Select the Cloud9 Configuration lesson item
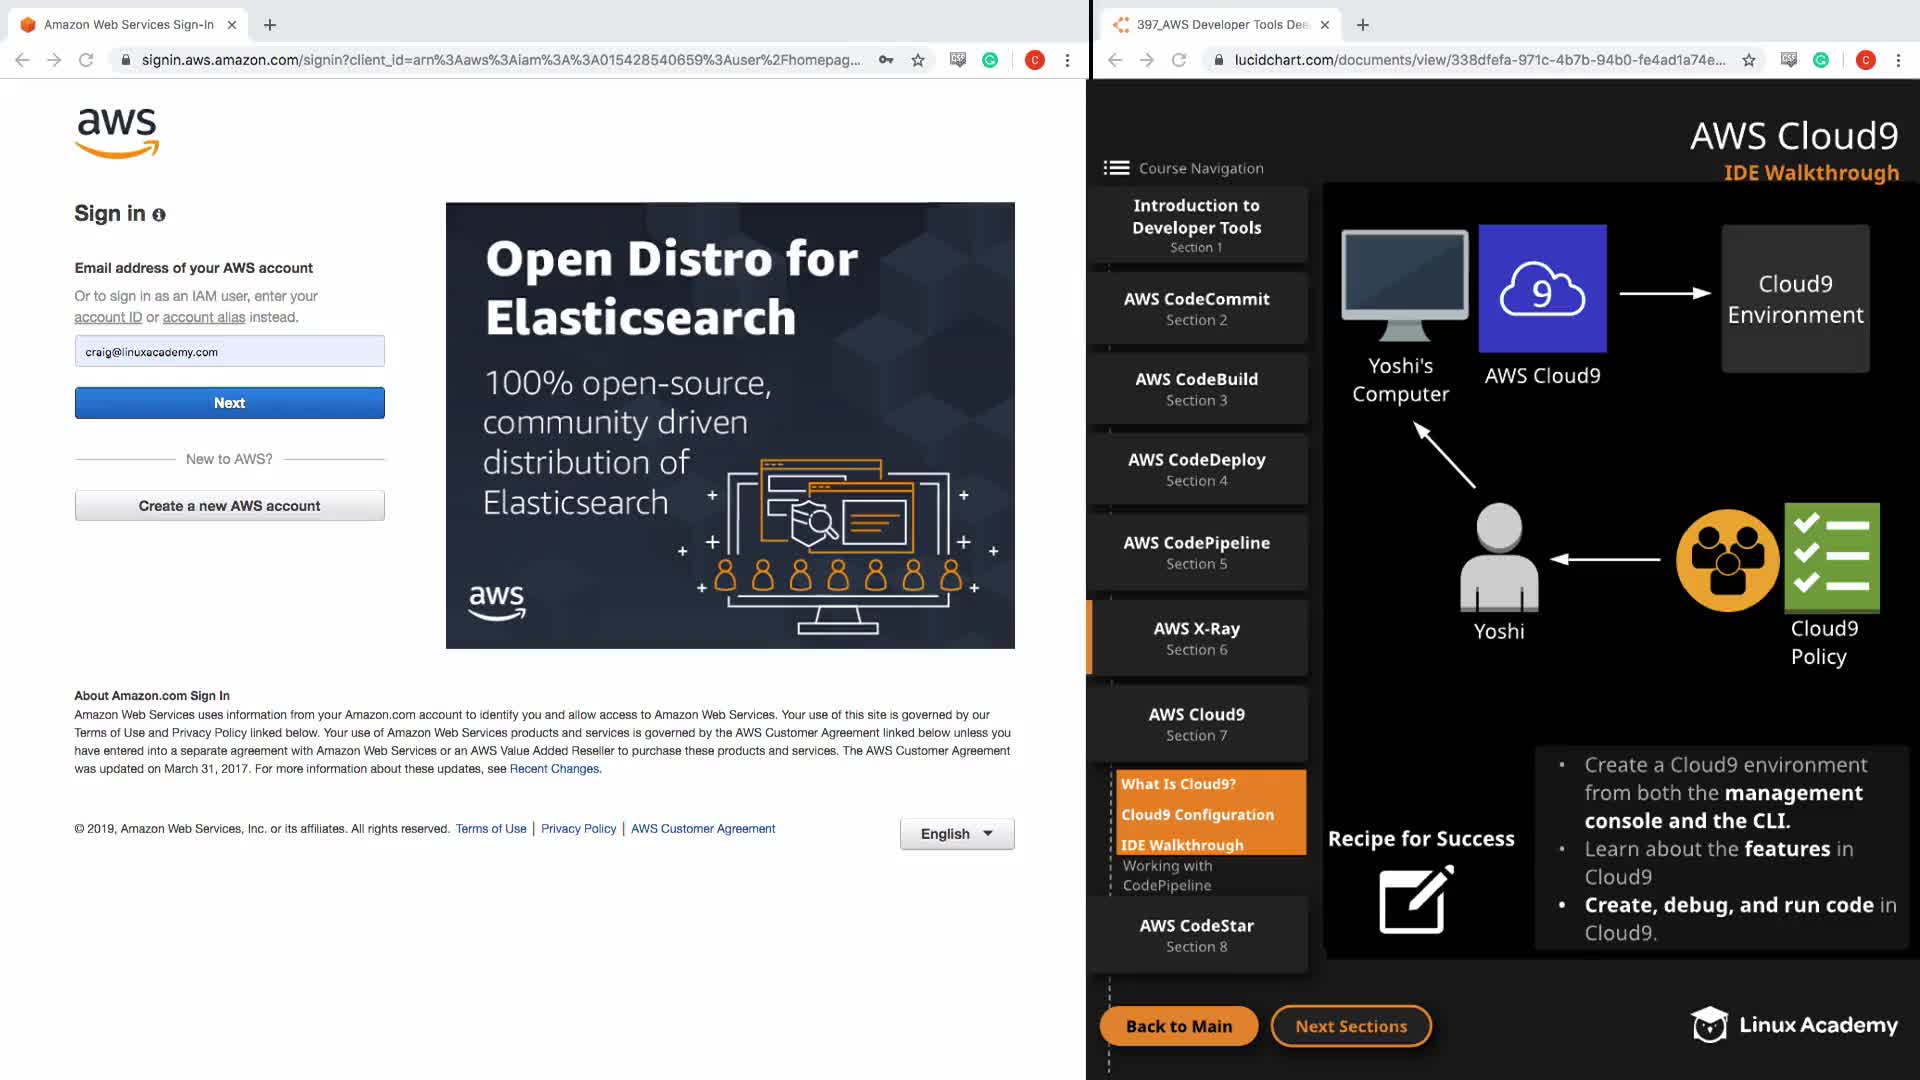 [1197, 815]
